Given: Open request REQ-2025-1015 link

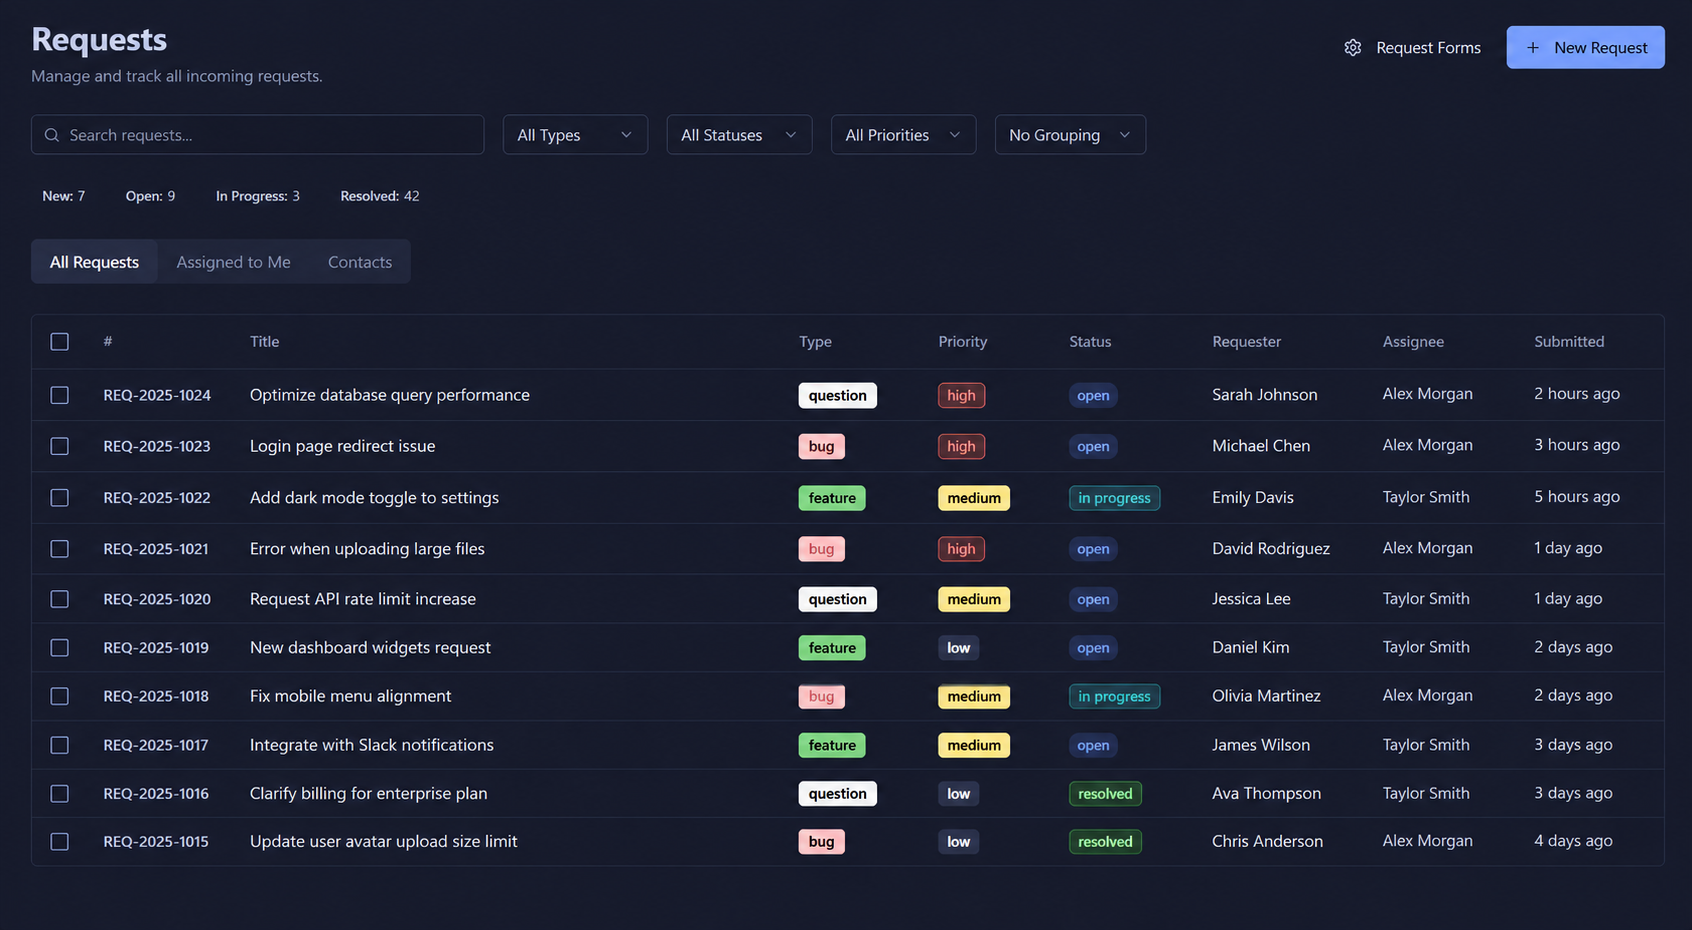Looking at the screenshot, I should pos(156,842).
